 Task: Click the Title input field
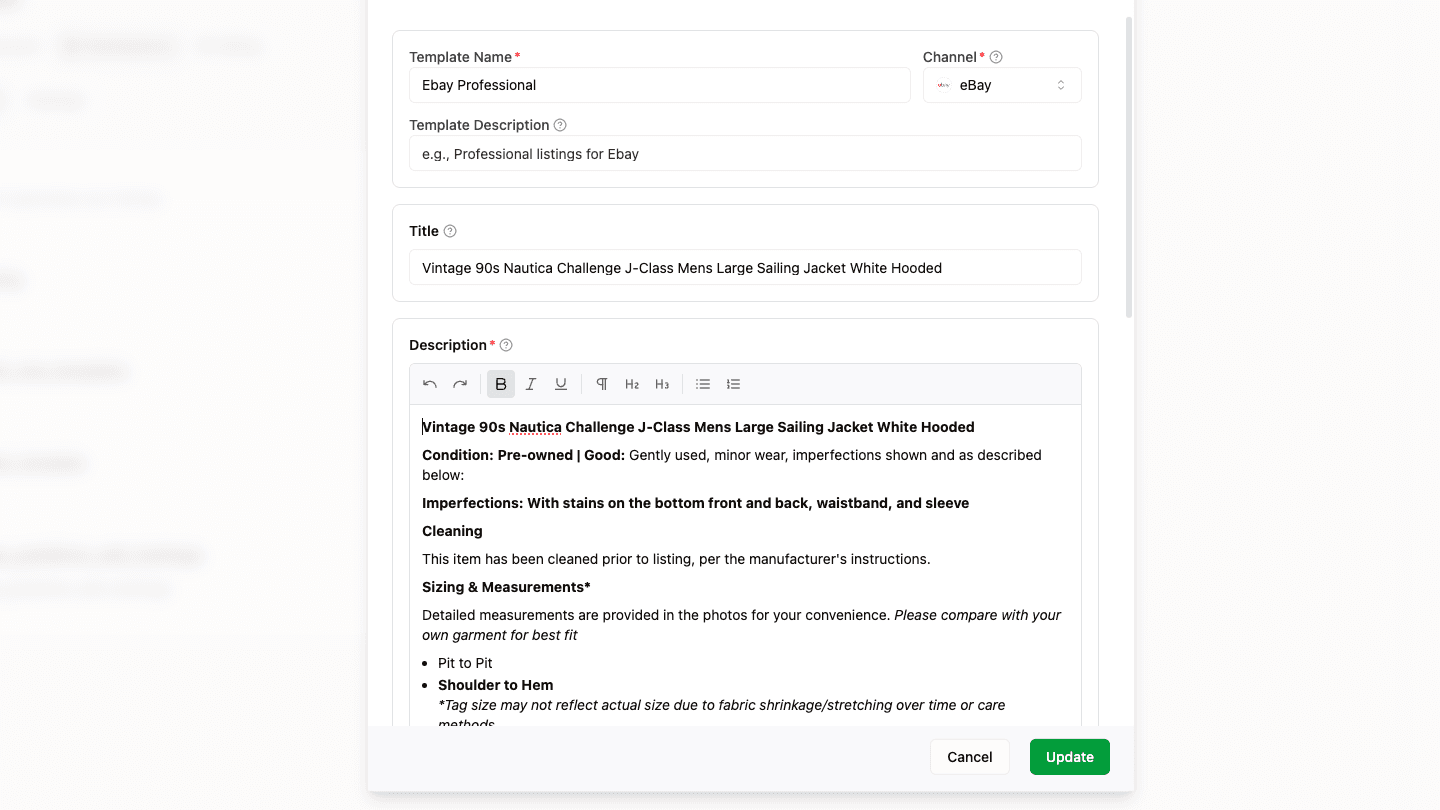tap(745, 267)
